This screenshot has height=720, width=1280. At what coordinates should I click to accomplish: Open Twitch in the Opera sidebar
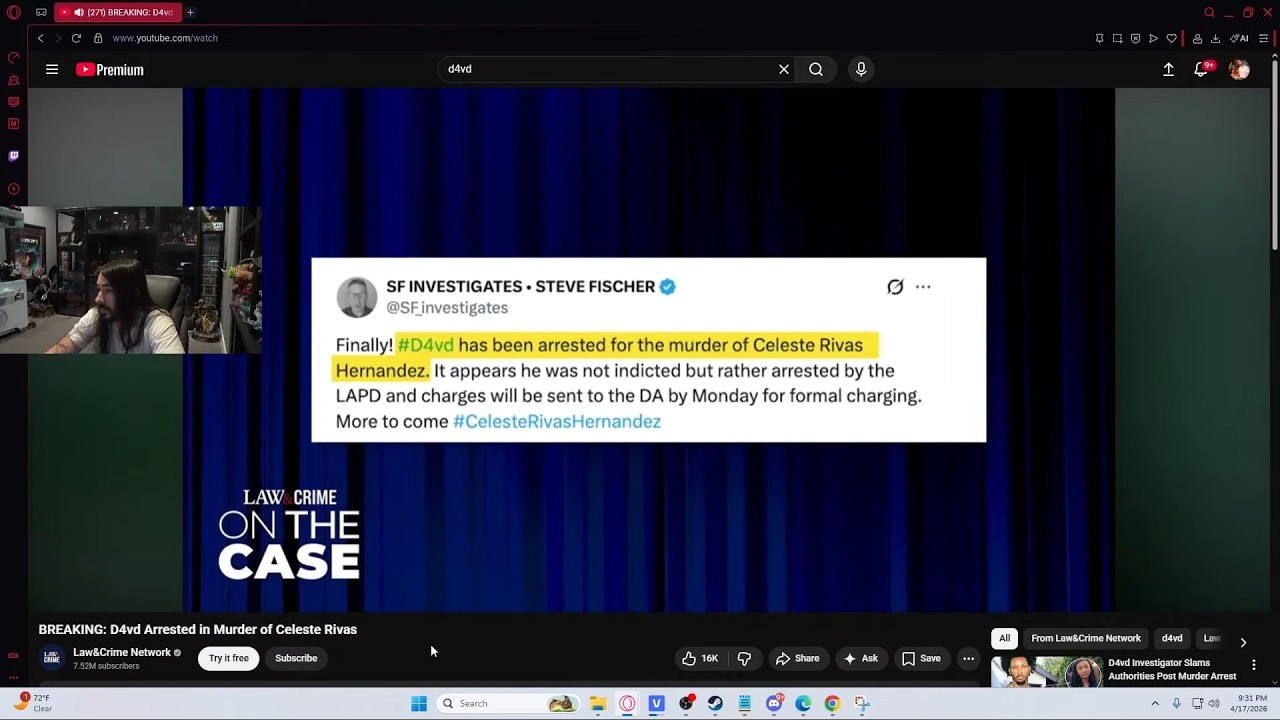click(14, 156)
